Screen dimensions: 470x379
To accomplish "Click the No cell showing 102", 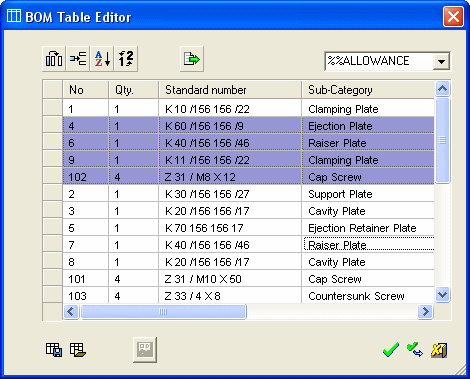I will (x=86, y=177).
